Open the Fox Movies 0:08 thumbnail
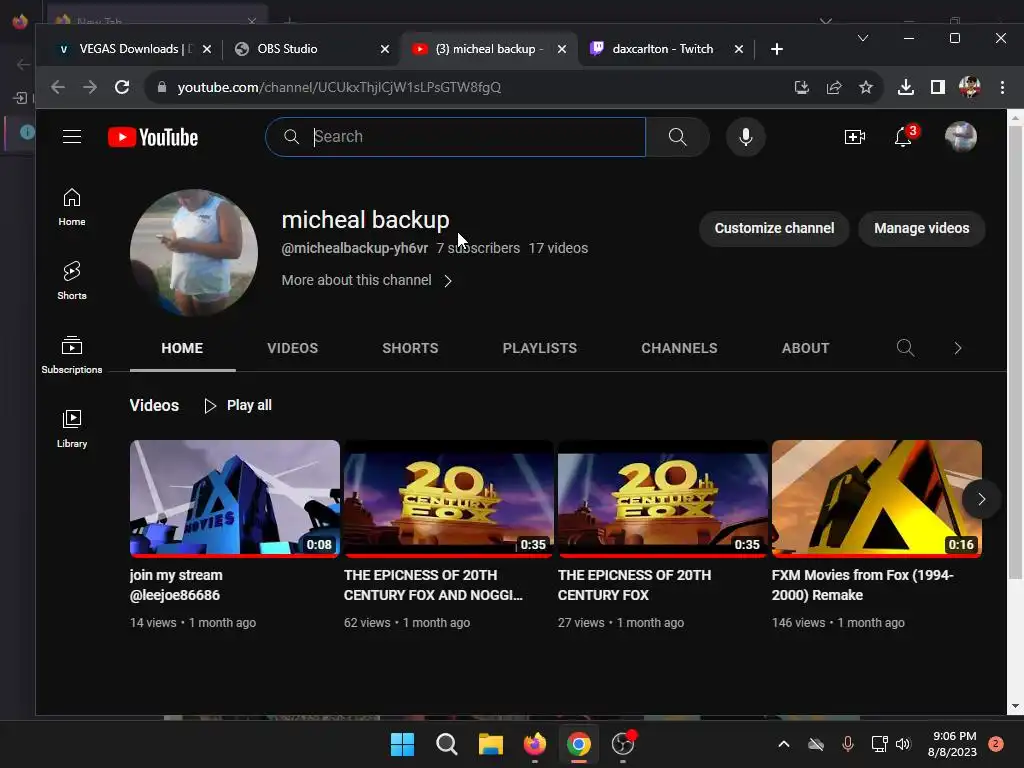Image resolution: width=1024 pixels, height=768 pixels. pos(234,498)
